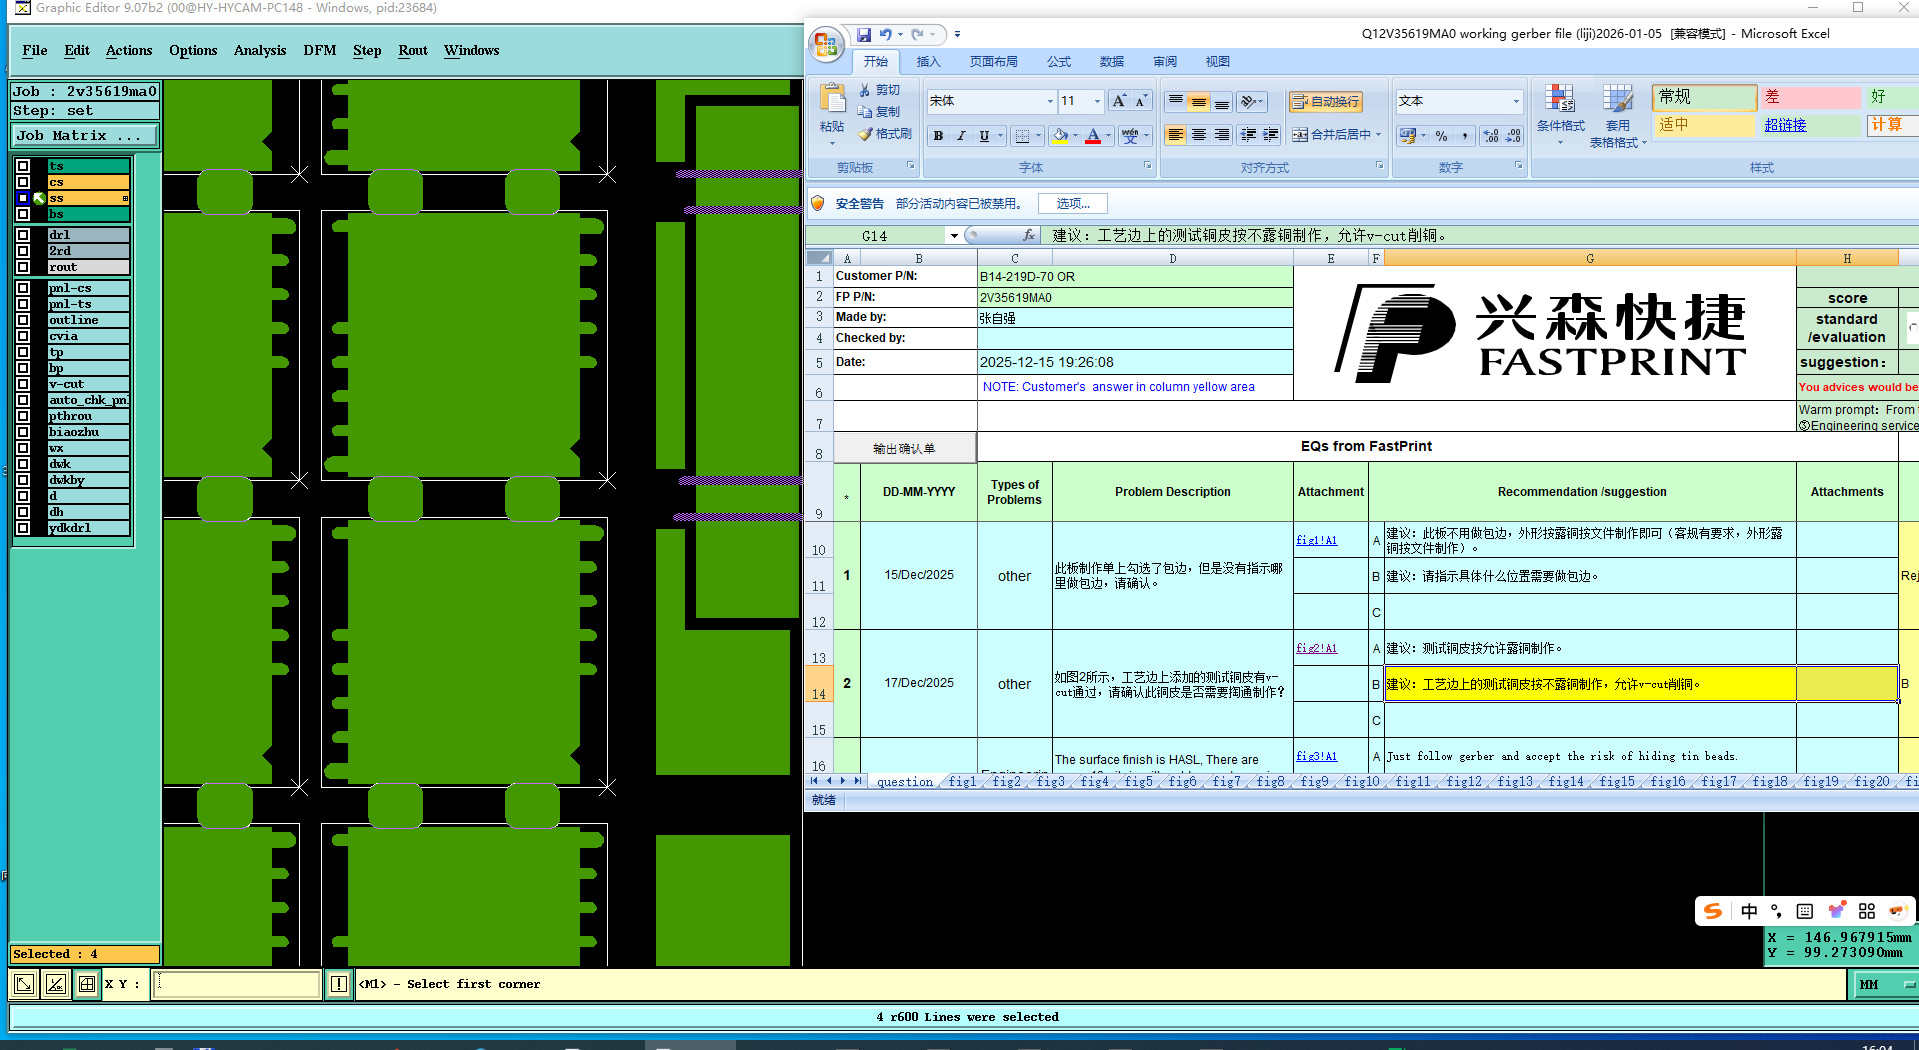Click the Copy (复制) icon in Excel
This screenshot has height=1050, width=1919.
865,112
